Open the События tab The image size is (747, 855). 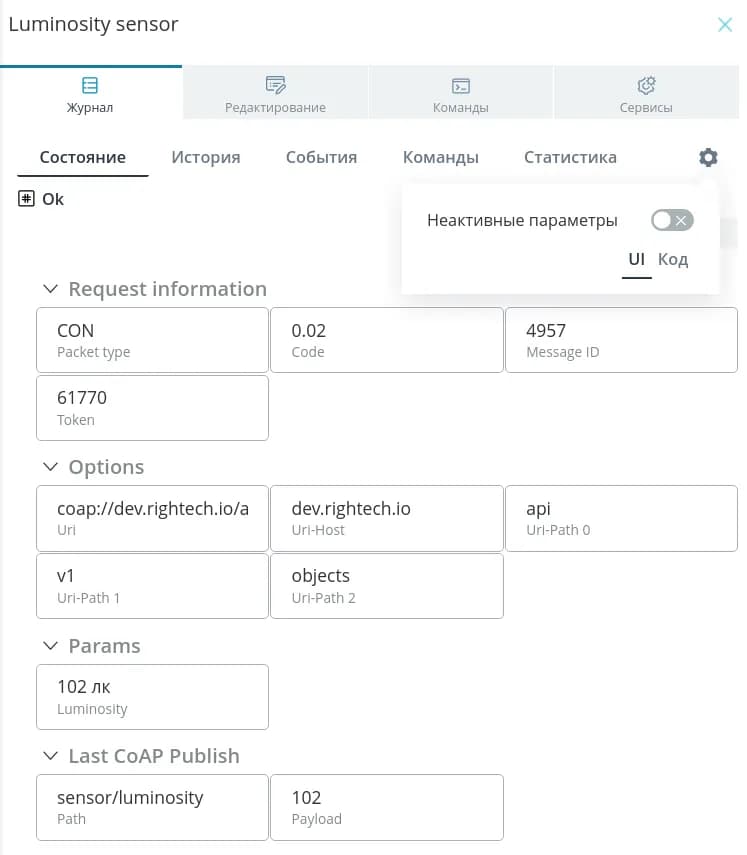tap(321, 157)
